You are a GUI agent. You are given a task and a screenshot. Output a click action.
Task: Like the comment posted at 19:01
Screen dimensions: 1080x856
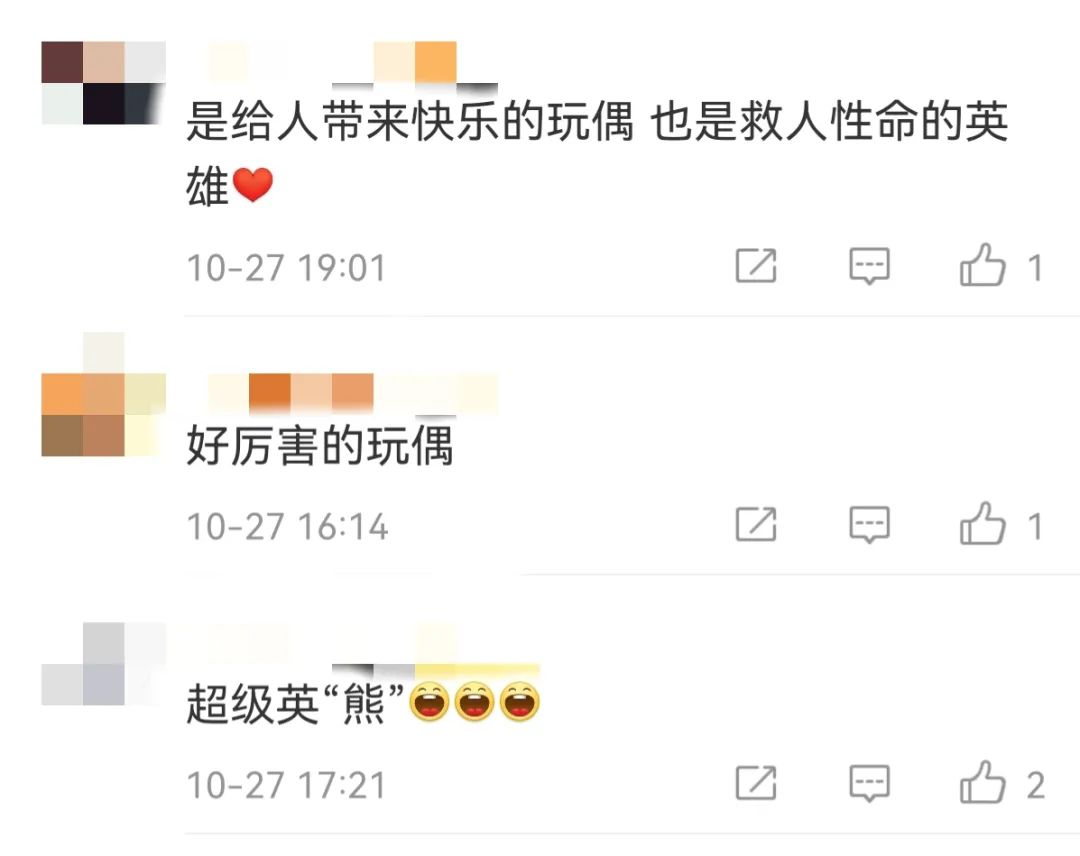(982, 265)
